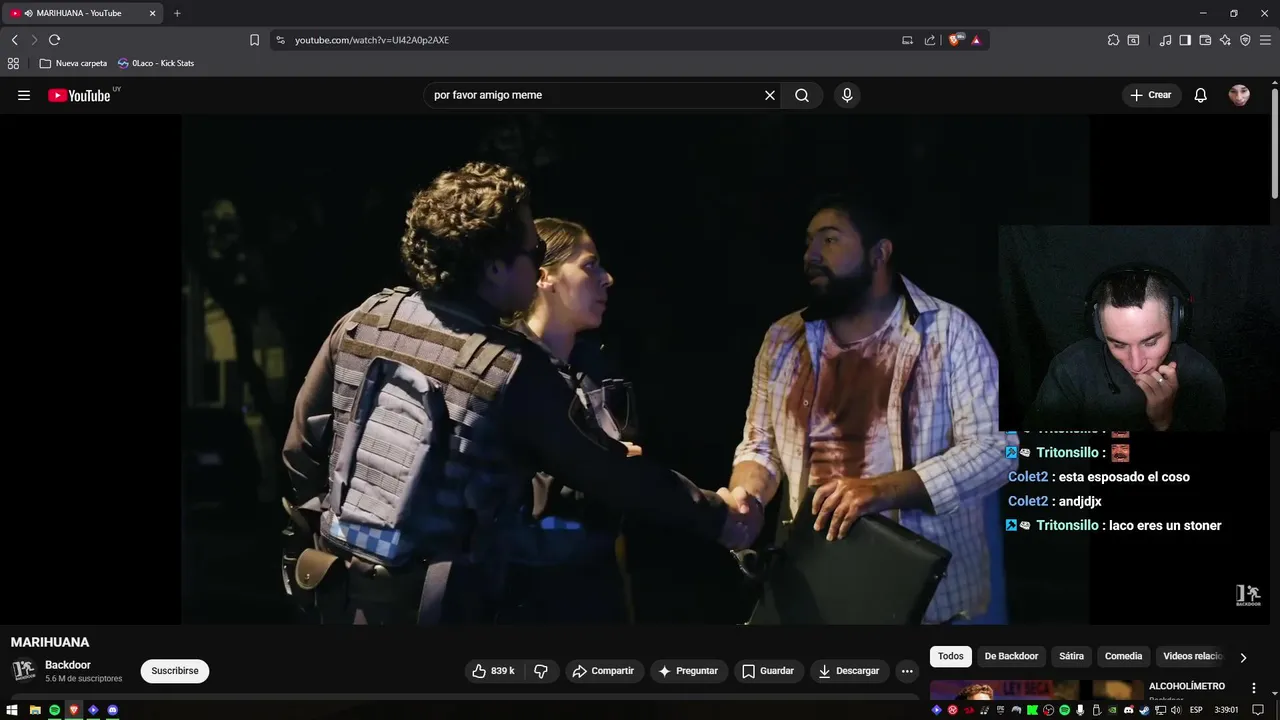
Task: Subscribe to Backdoor channel
Action: [x=175, y=671]
